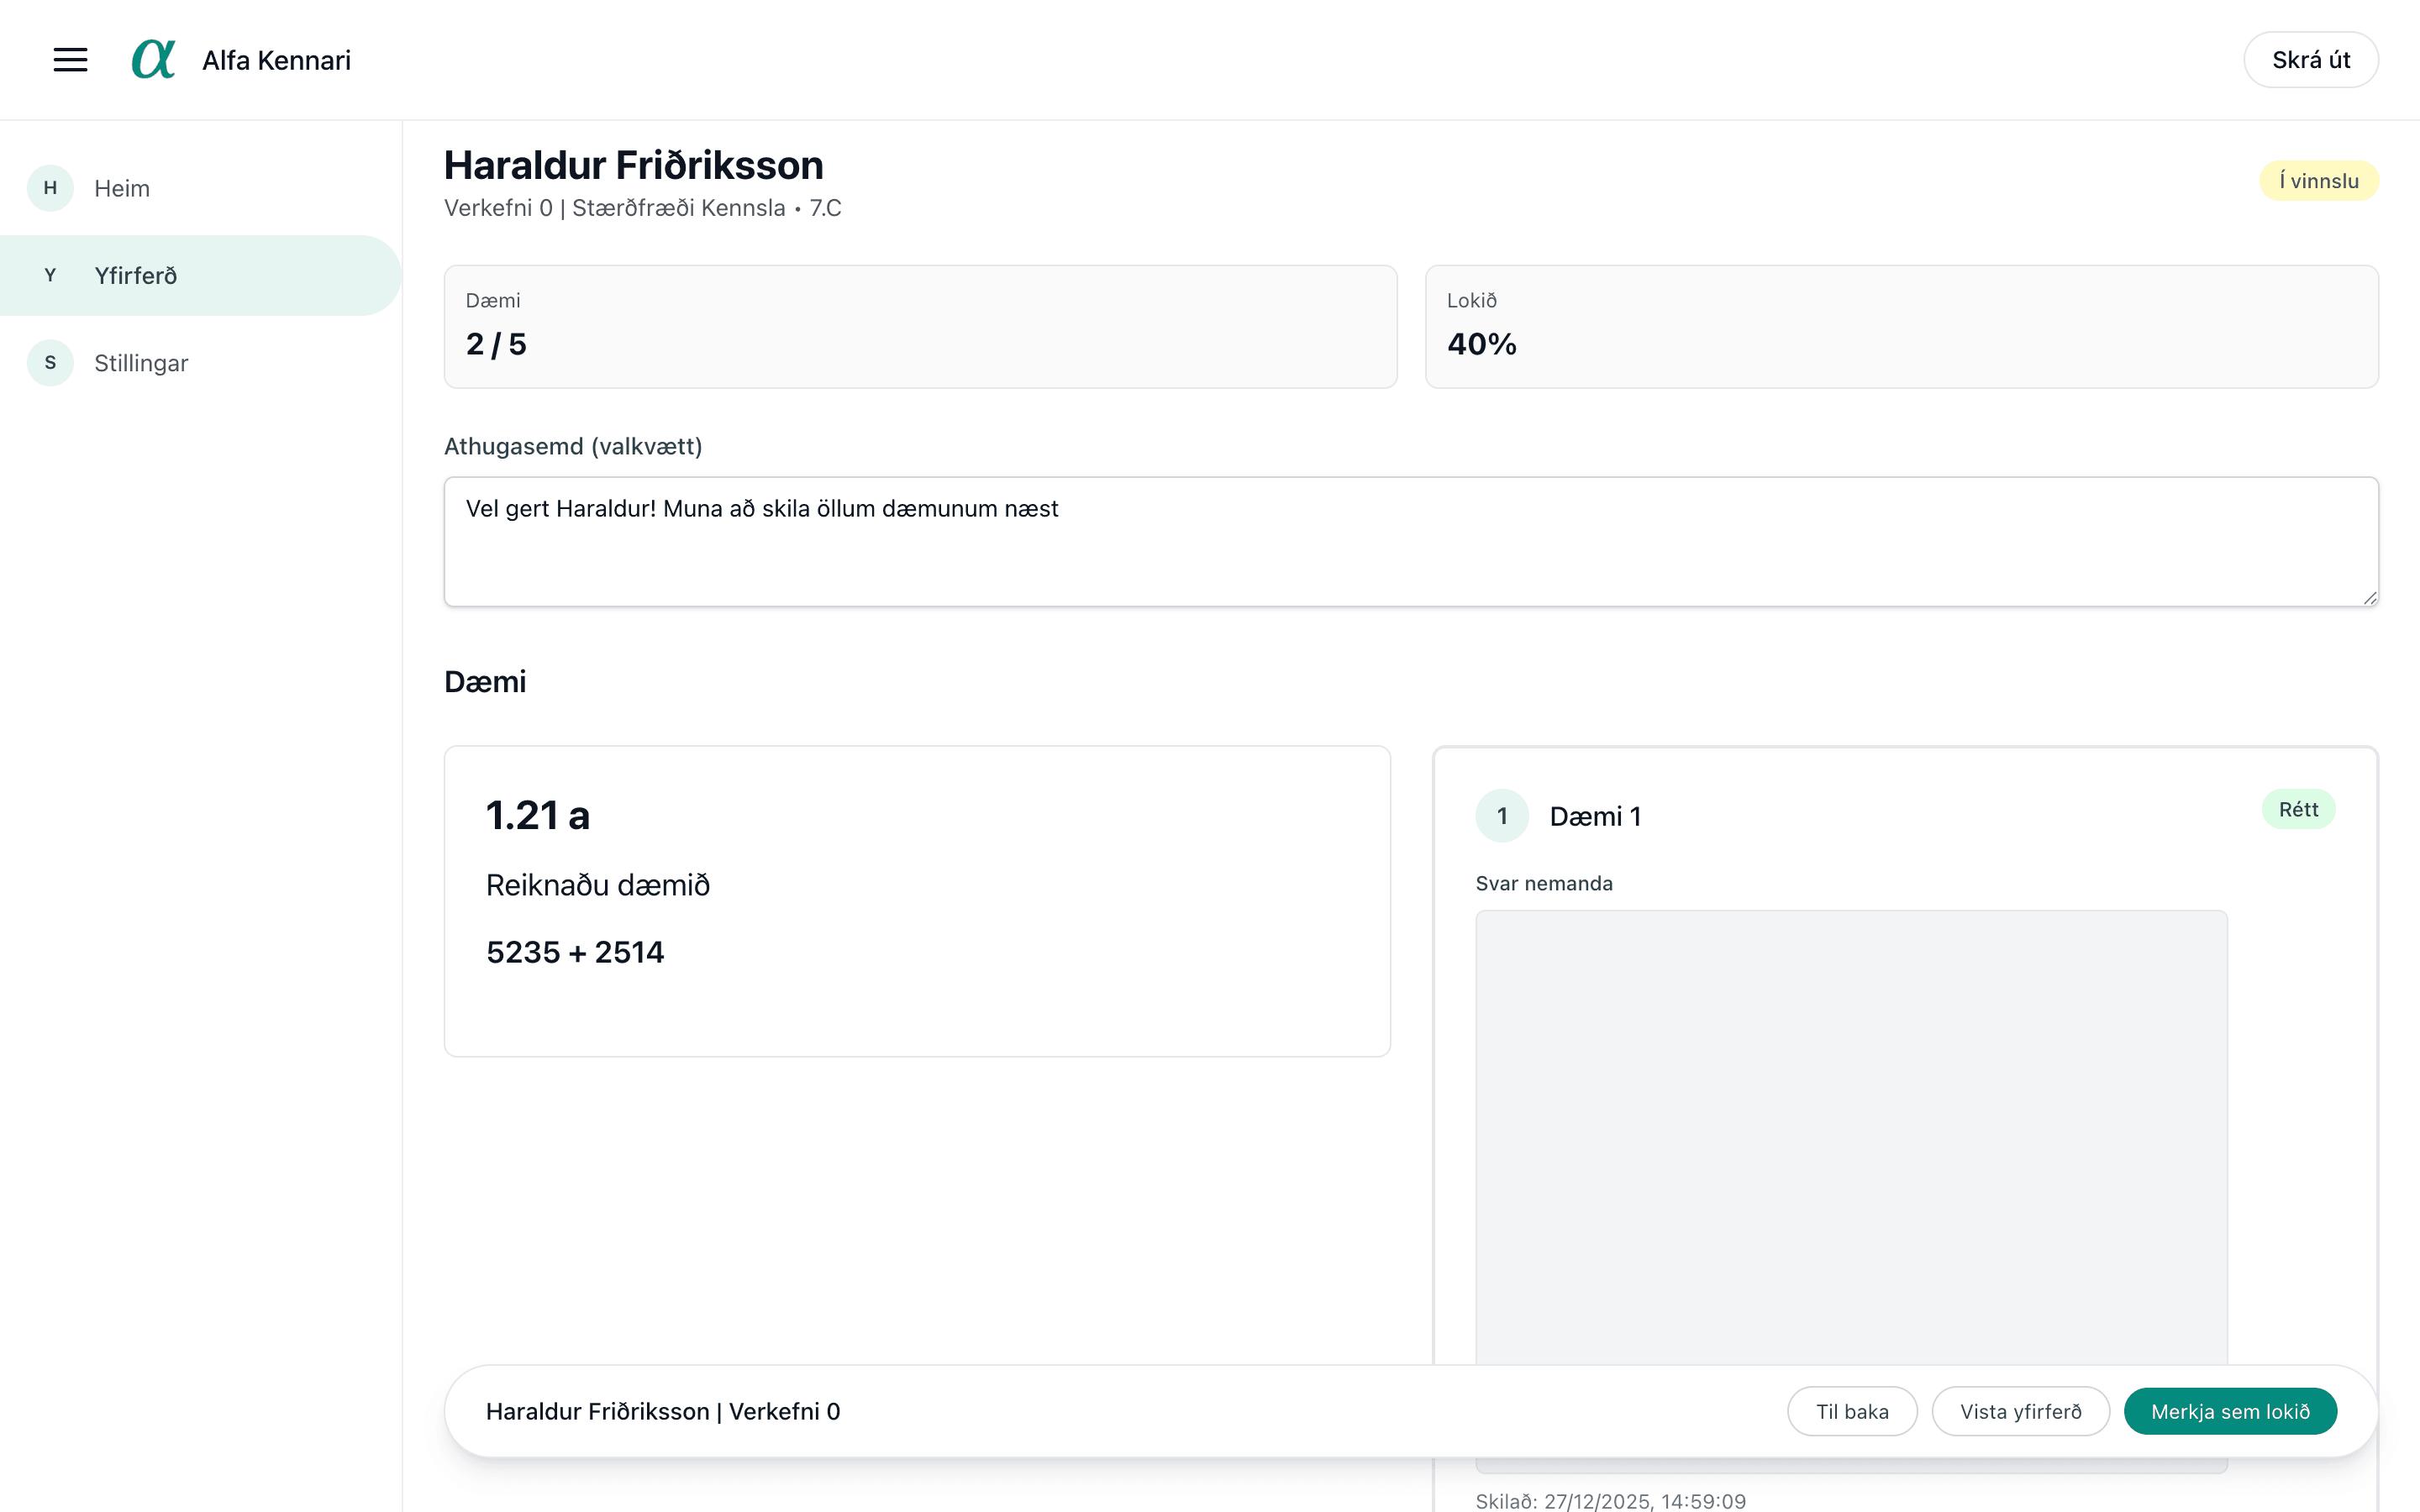Screen dimensions: 2420x1512
Task: Click the Y avatar icon for Yfirferð
Action: [50, 275]
